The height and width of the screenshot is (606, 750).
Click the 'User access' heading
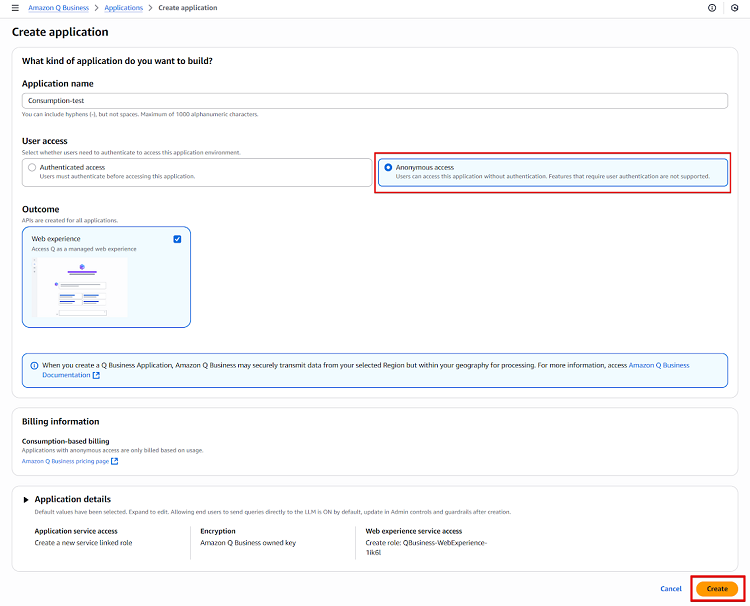[x=44, y=141]
